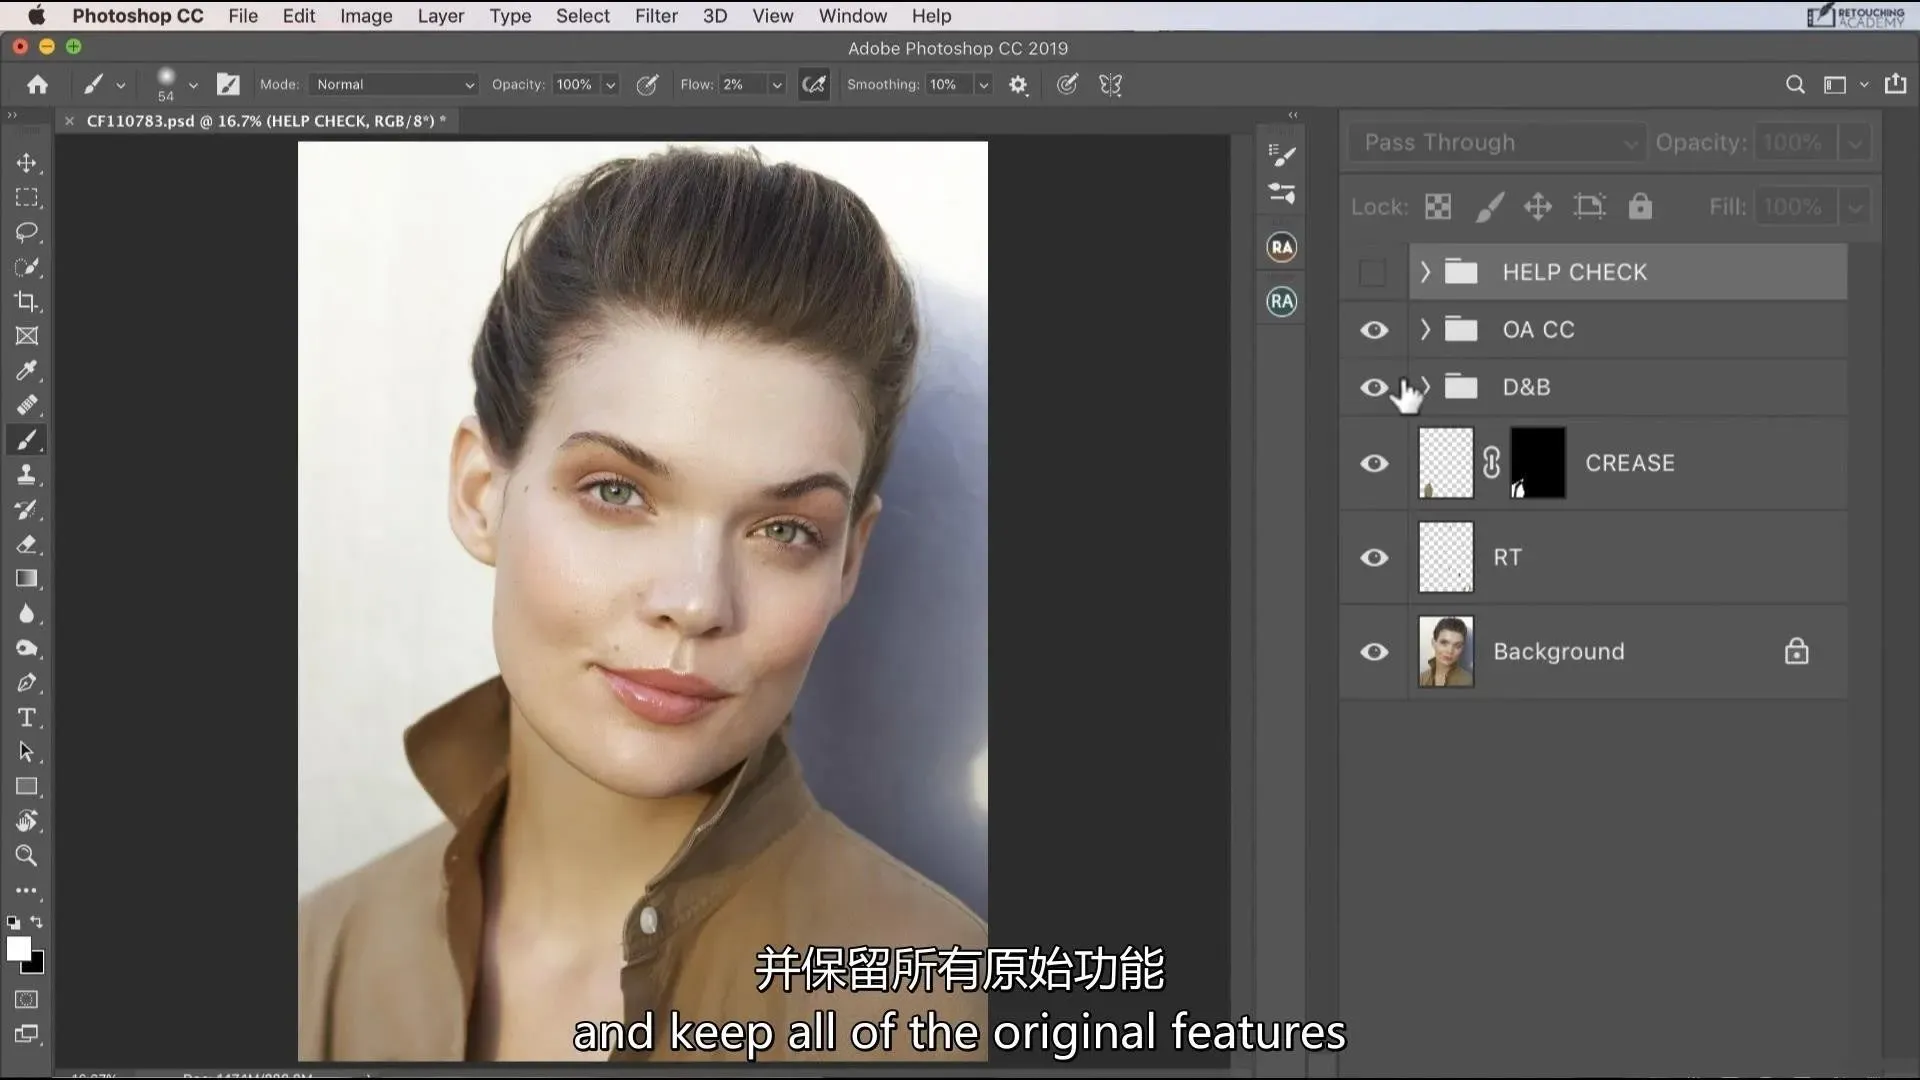Click the Spot Healing Brush tool
The image size is (1920, 1080).
click(x=27, y=405)
